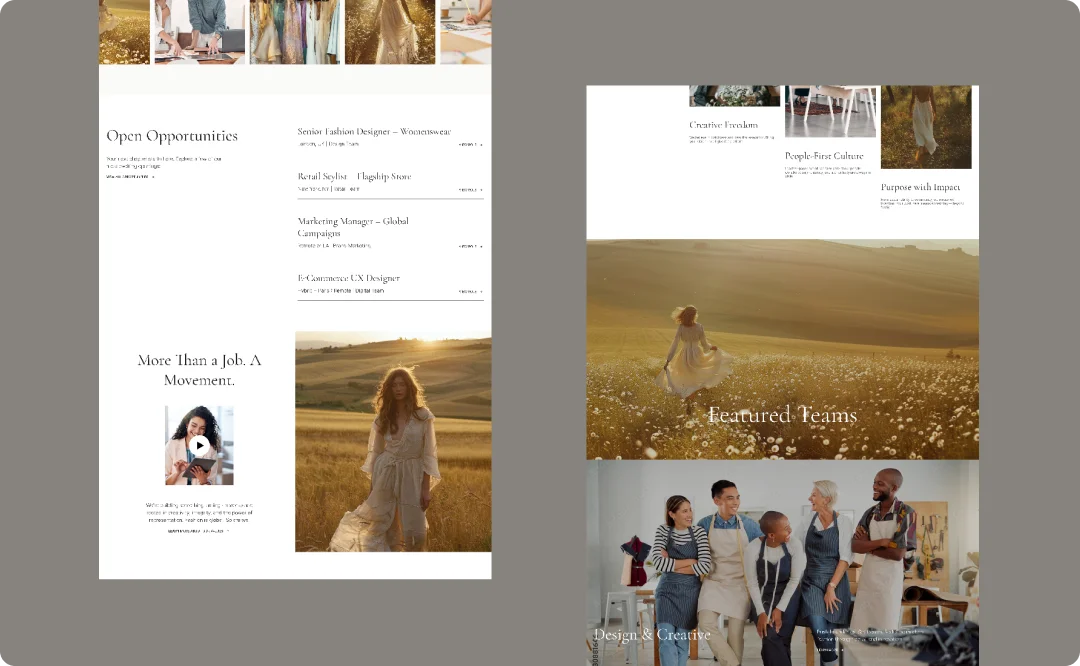Click the Purpose with Impact photo
The height and width of the screenshot is (666, 1080).
[x=925, y=126]
